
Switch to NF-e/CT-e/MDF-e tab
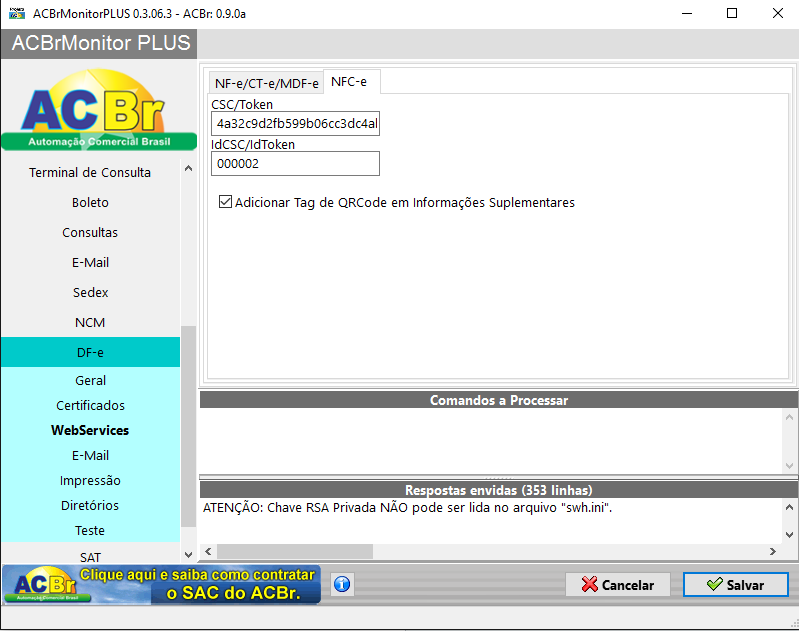pyautogui.click(x=267, y=83)
